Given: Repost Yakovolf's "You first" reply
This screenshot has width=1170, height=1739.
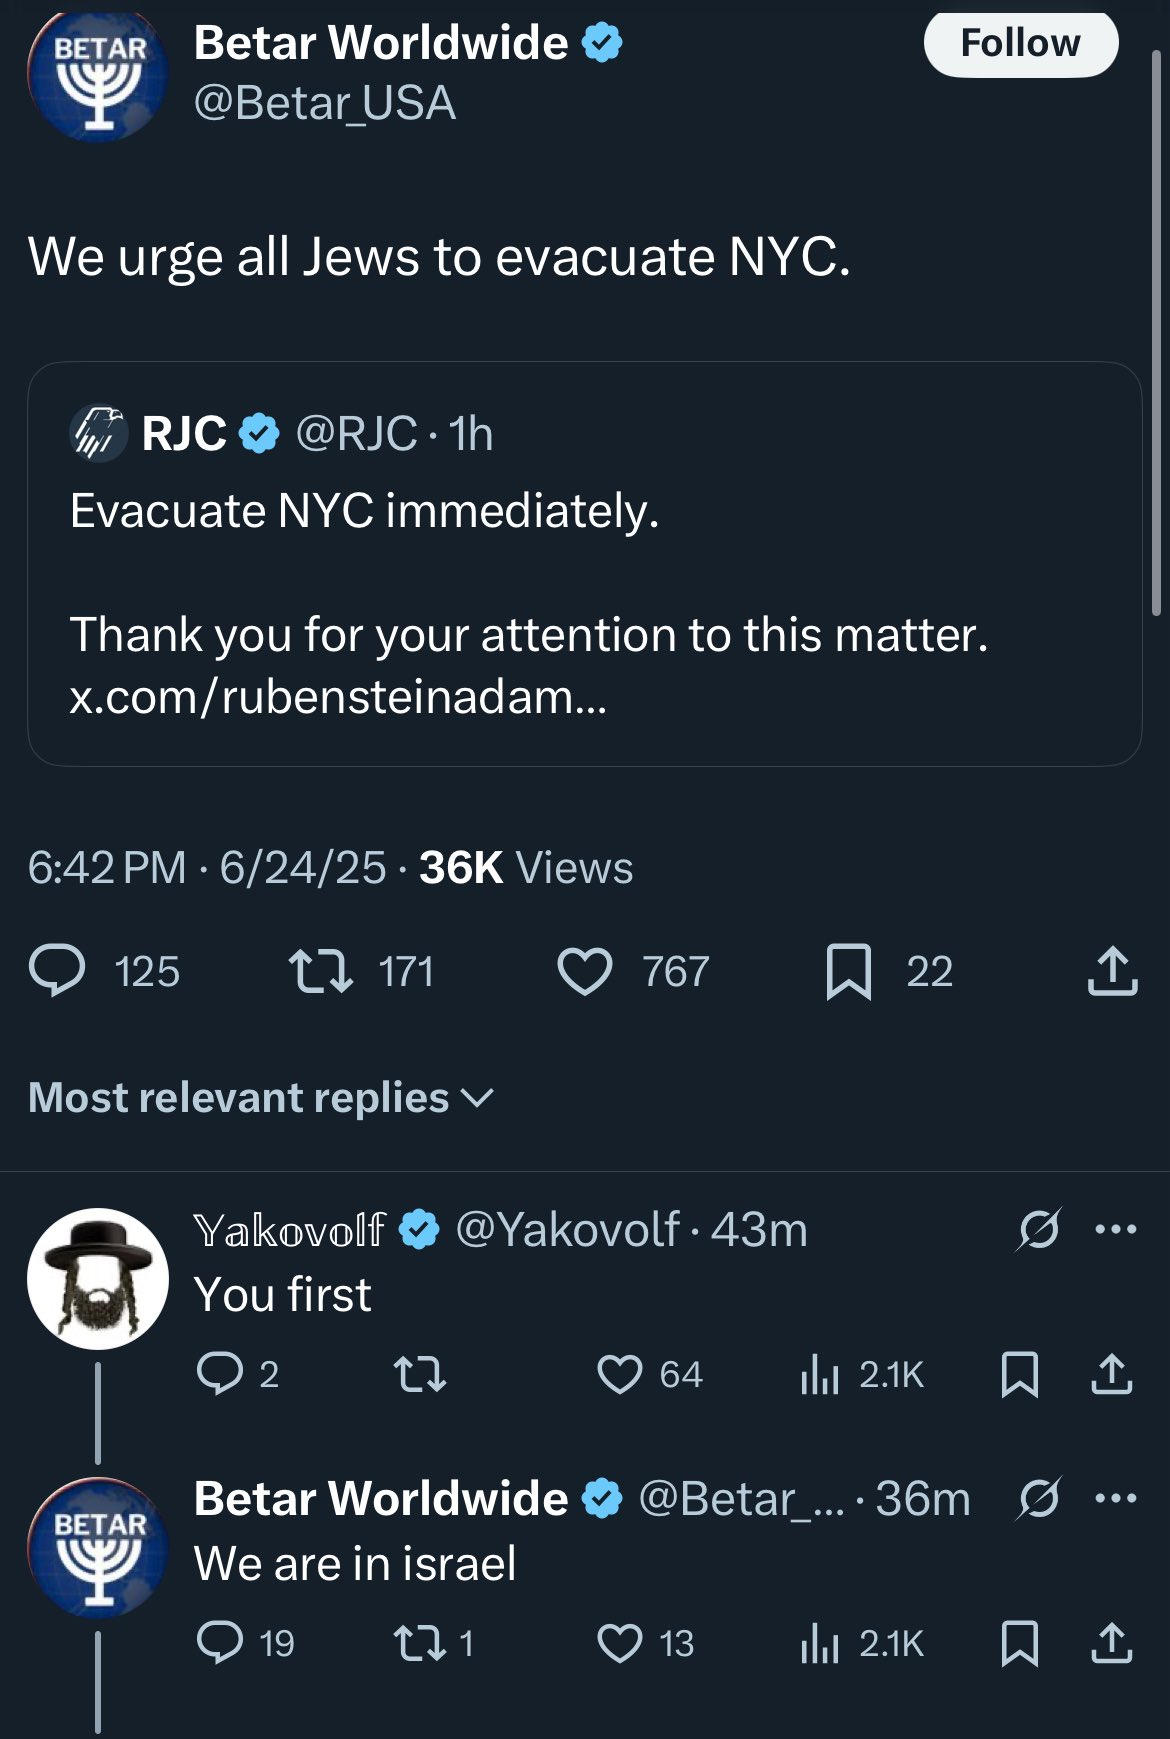Looking at the screenshot, I should [420, 1375].
